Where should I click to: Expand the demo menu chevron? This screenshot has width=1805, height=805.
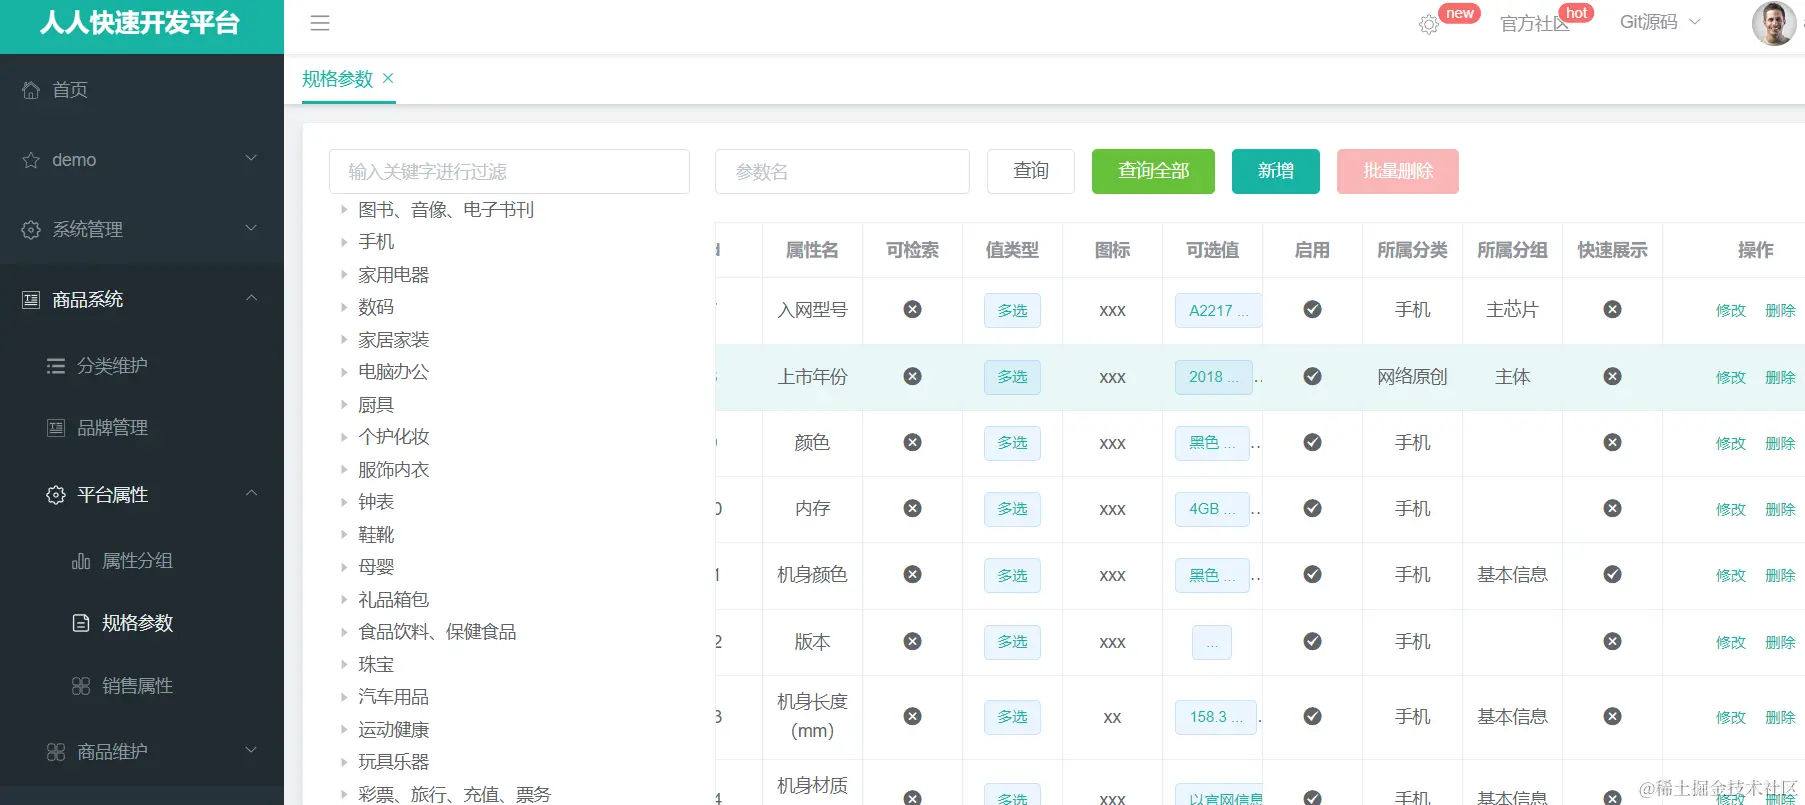251,158
